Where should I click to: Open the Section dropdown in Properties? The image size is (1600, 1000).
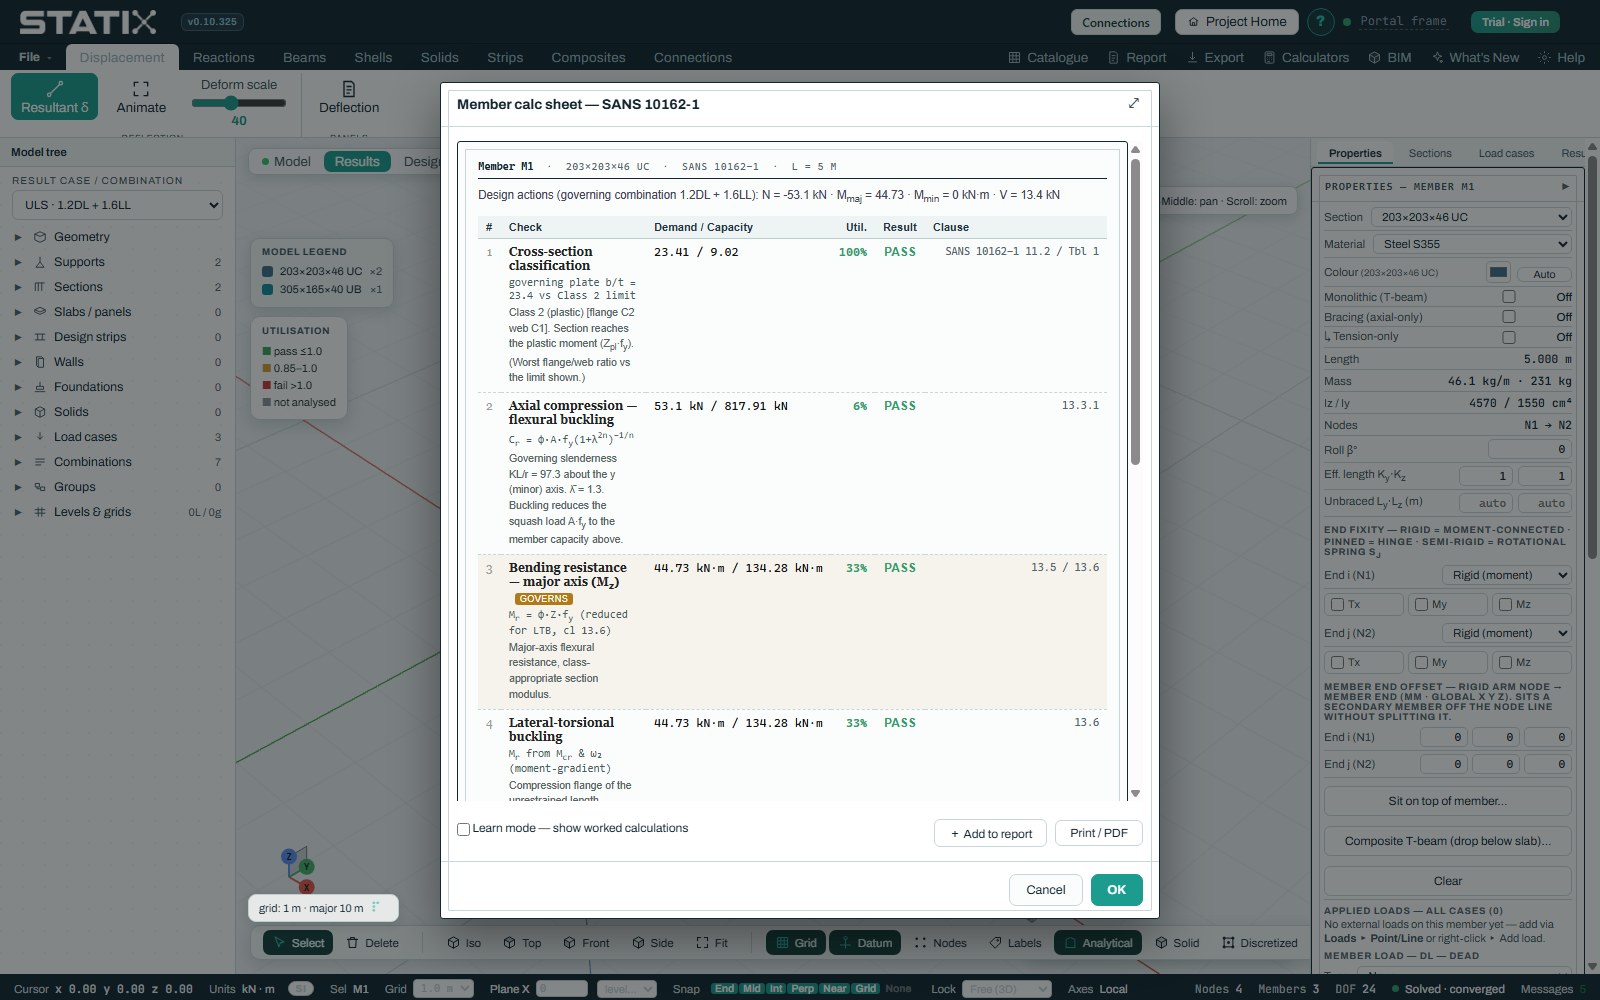pos(1471,217)
